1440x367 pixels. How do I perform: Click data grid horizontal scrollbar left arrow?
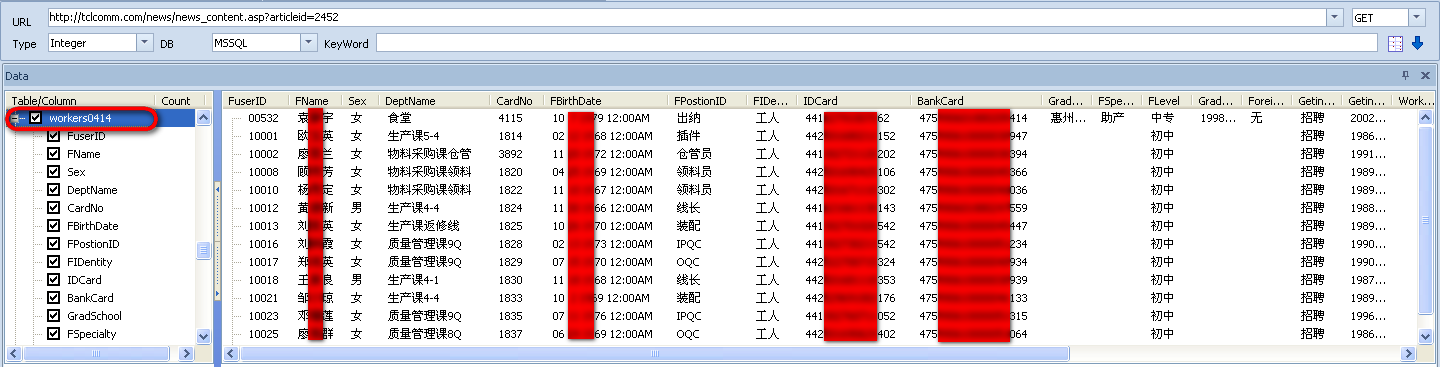point(230,353)
